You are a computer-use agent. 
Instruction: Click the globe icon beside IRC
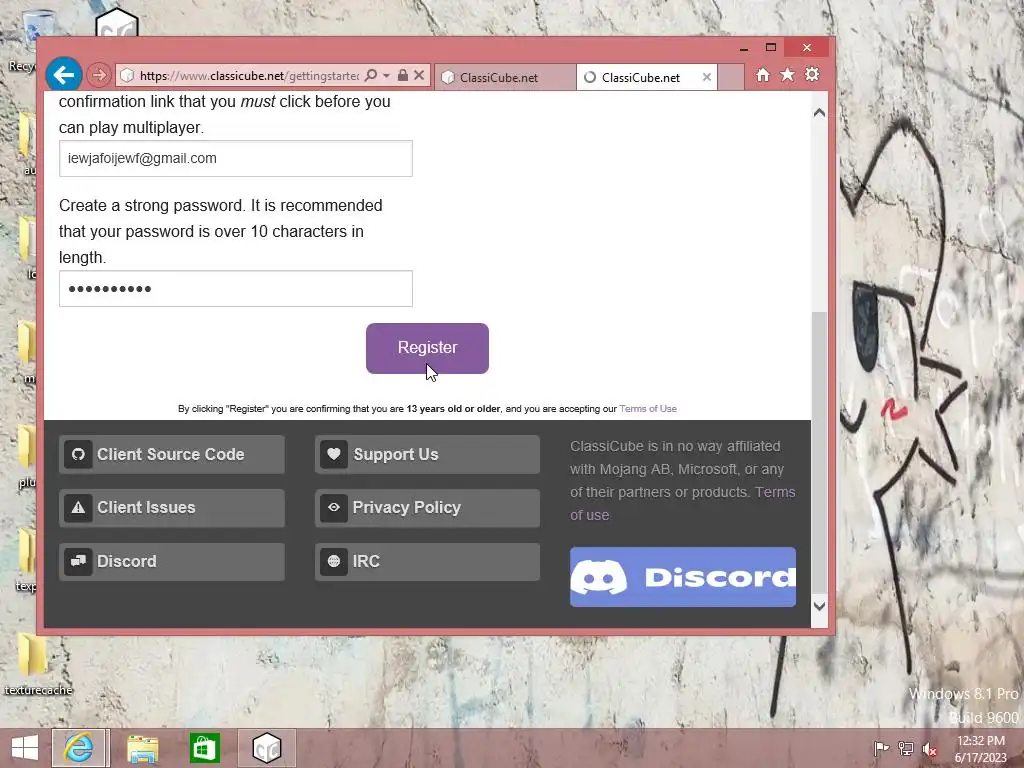click(x=334, y=561)
